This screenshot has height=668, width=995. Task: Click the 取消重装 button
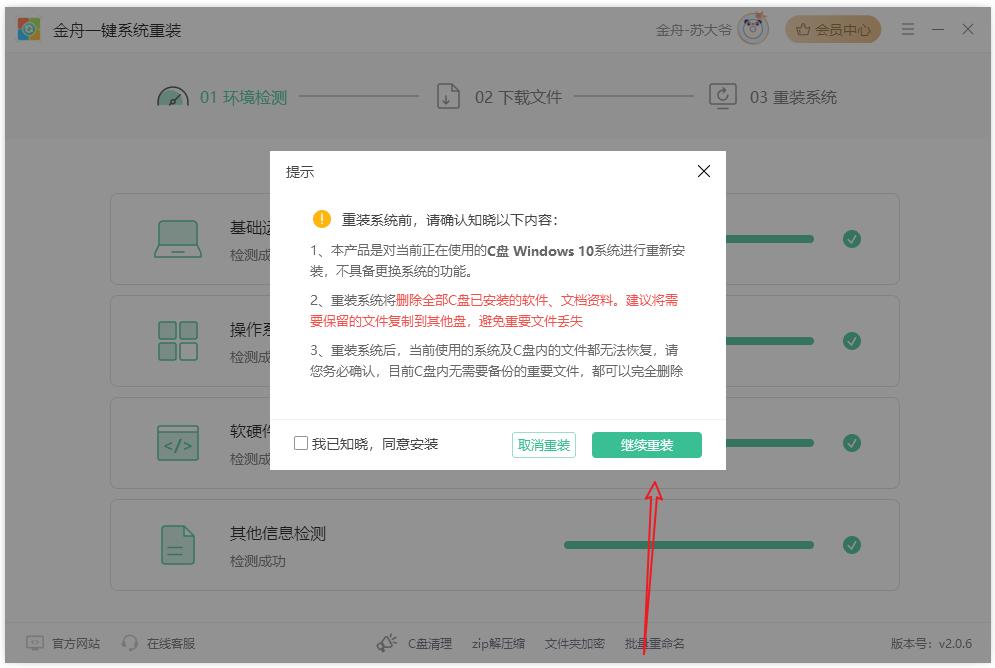click(544, 445)
